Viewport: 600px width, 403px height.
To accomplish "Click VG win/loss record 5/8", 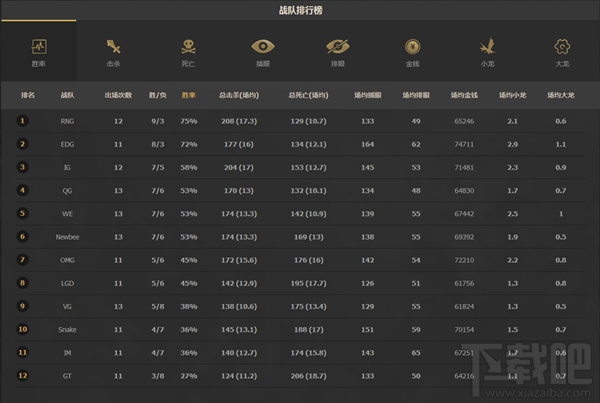I will click(x=158, y=307).
